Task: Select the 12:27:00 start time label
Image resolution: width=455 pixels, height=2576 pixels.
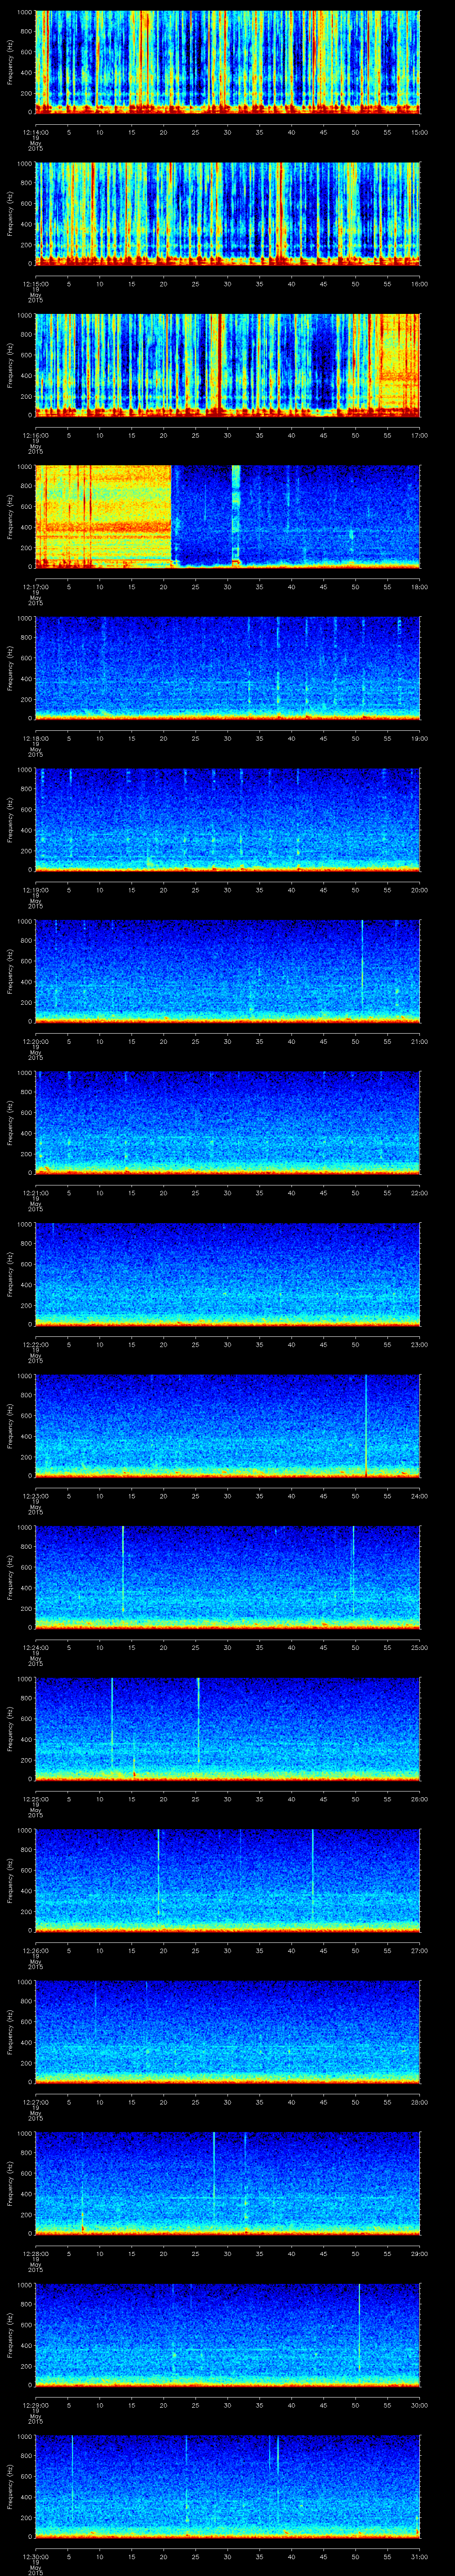Action: 36,2102
